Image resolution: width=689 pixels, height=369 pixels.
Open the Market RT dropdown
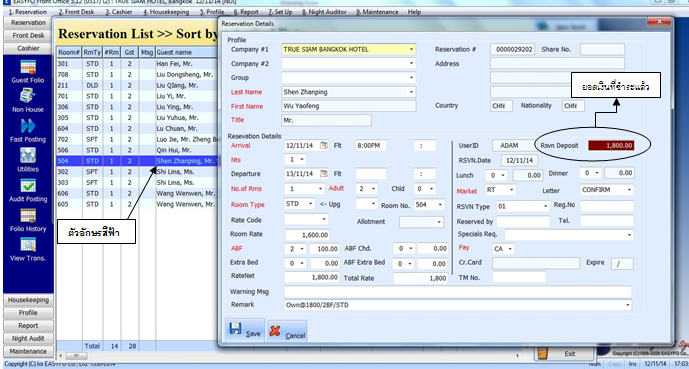tap(512, 190)
